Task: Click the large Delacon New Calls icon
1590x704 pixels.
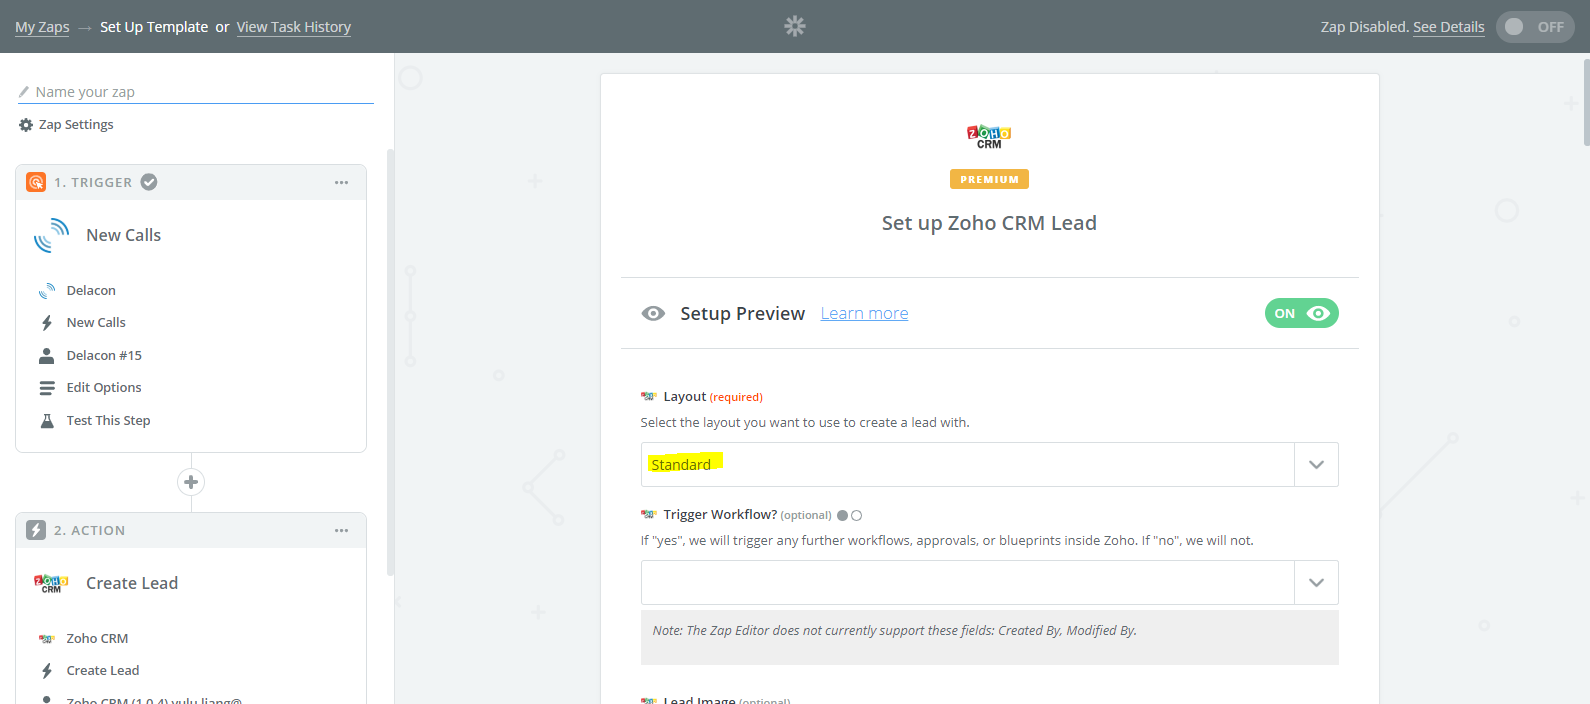Action: click(x=51, y=236)
